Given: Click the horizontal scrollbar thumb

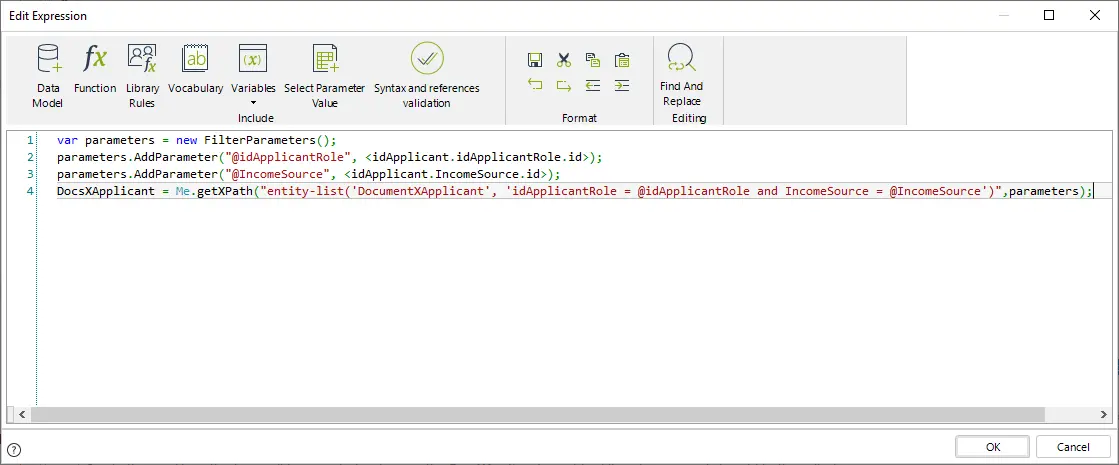Looking at the screenshot, I should click(537, 414).
